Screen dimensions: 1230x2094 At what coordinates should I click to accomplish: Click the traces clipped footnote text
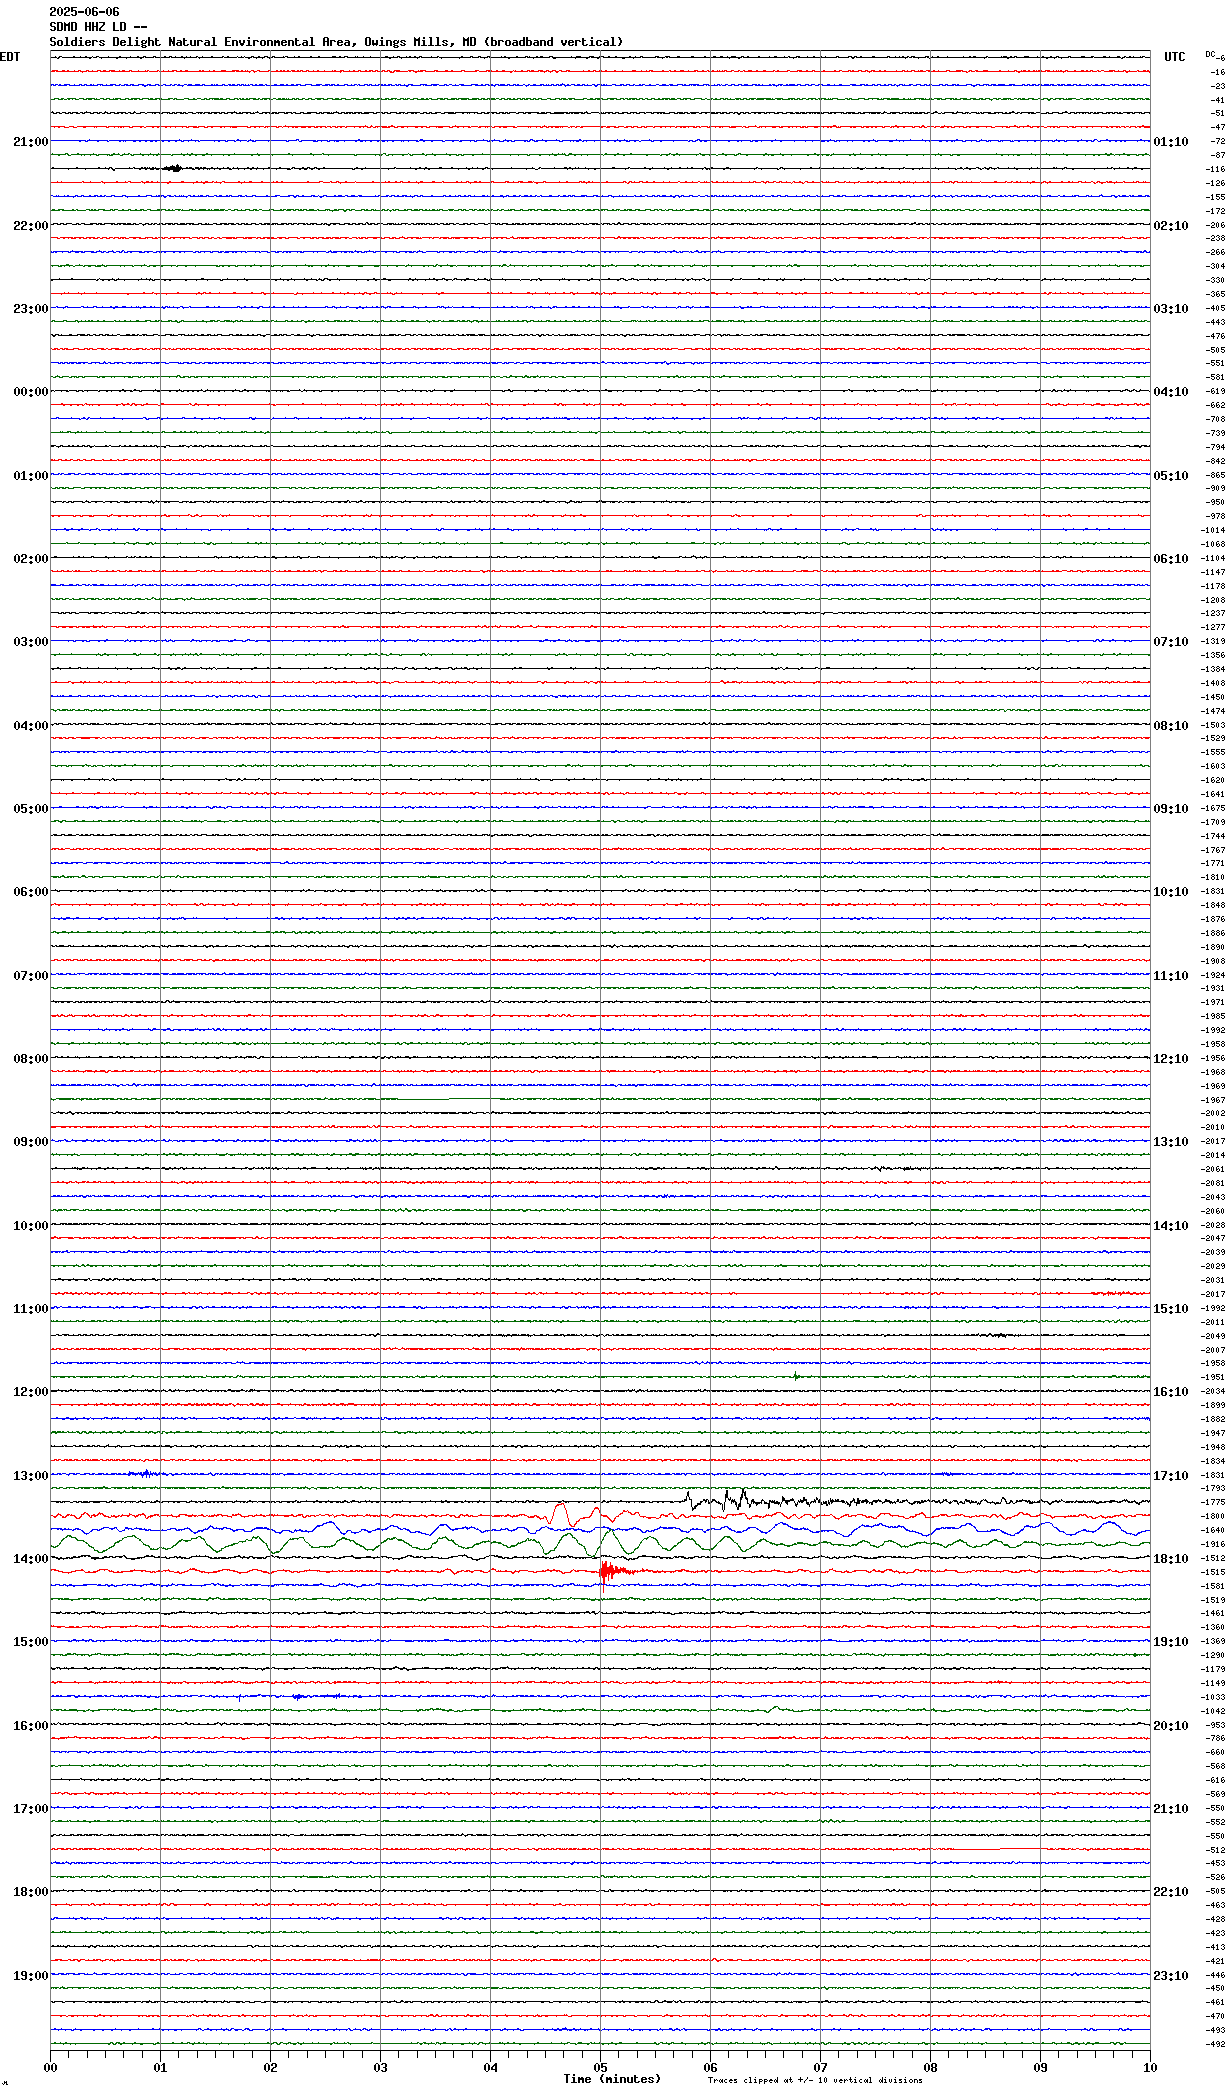[x=815, y=2081]
